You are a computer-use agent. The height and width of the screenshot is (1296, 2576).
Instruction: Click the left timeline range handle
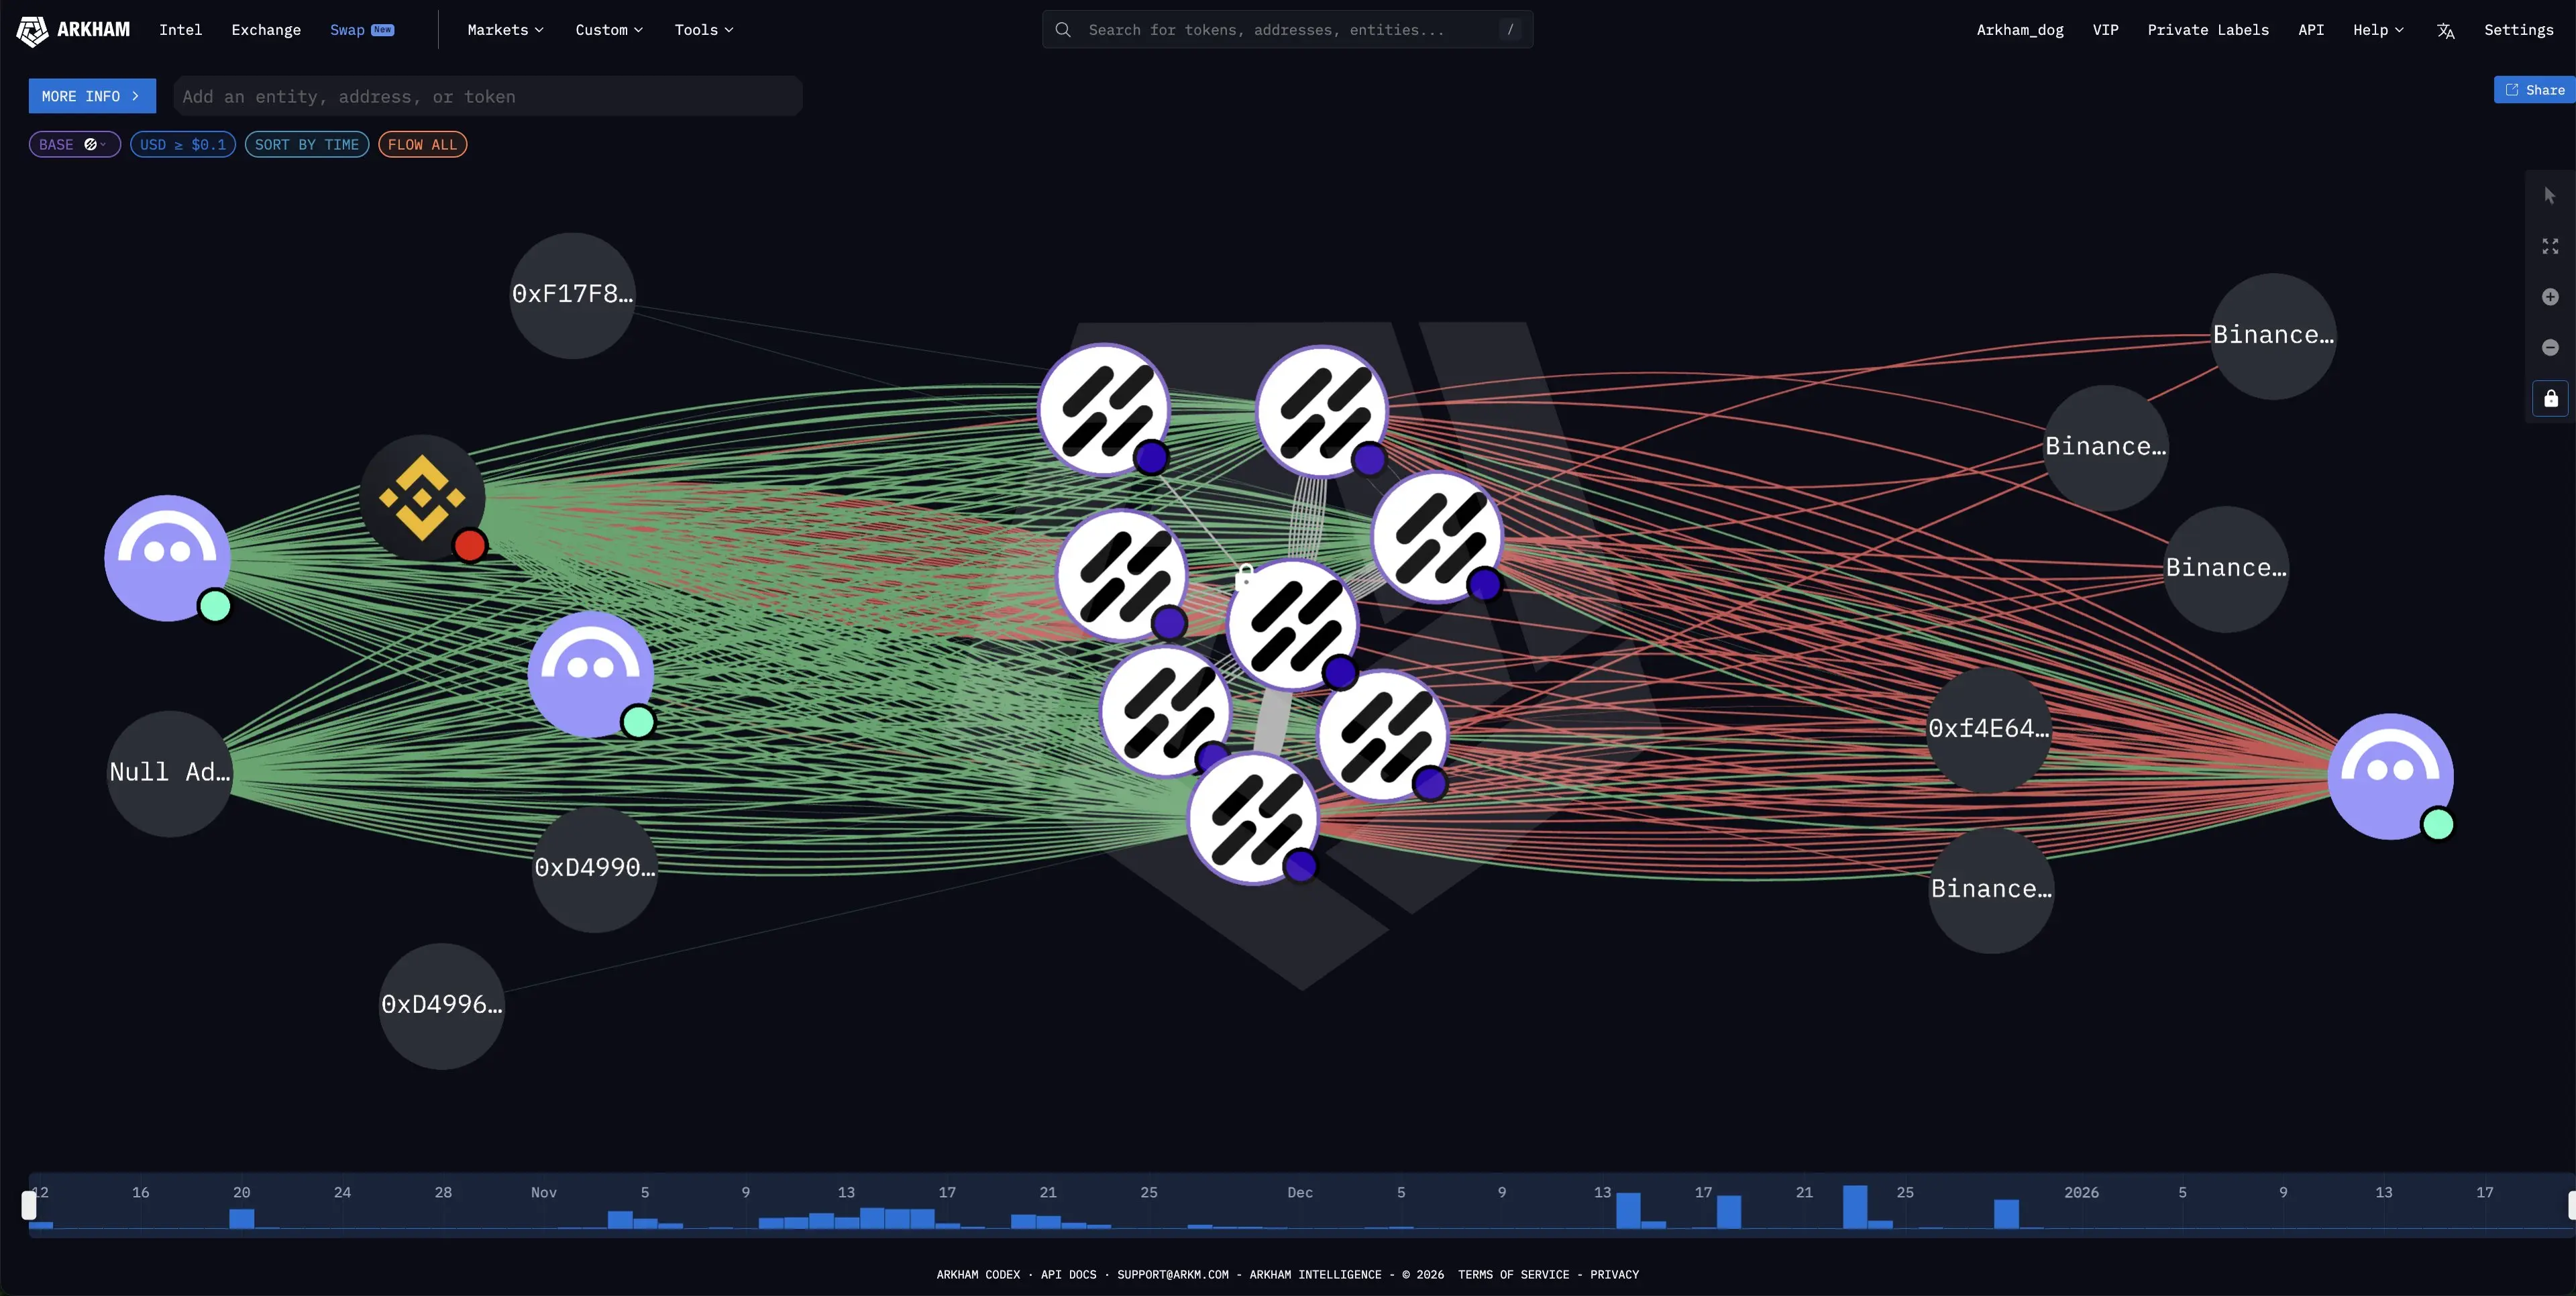(x=29, y=1204)
